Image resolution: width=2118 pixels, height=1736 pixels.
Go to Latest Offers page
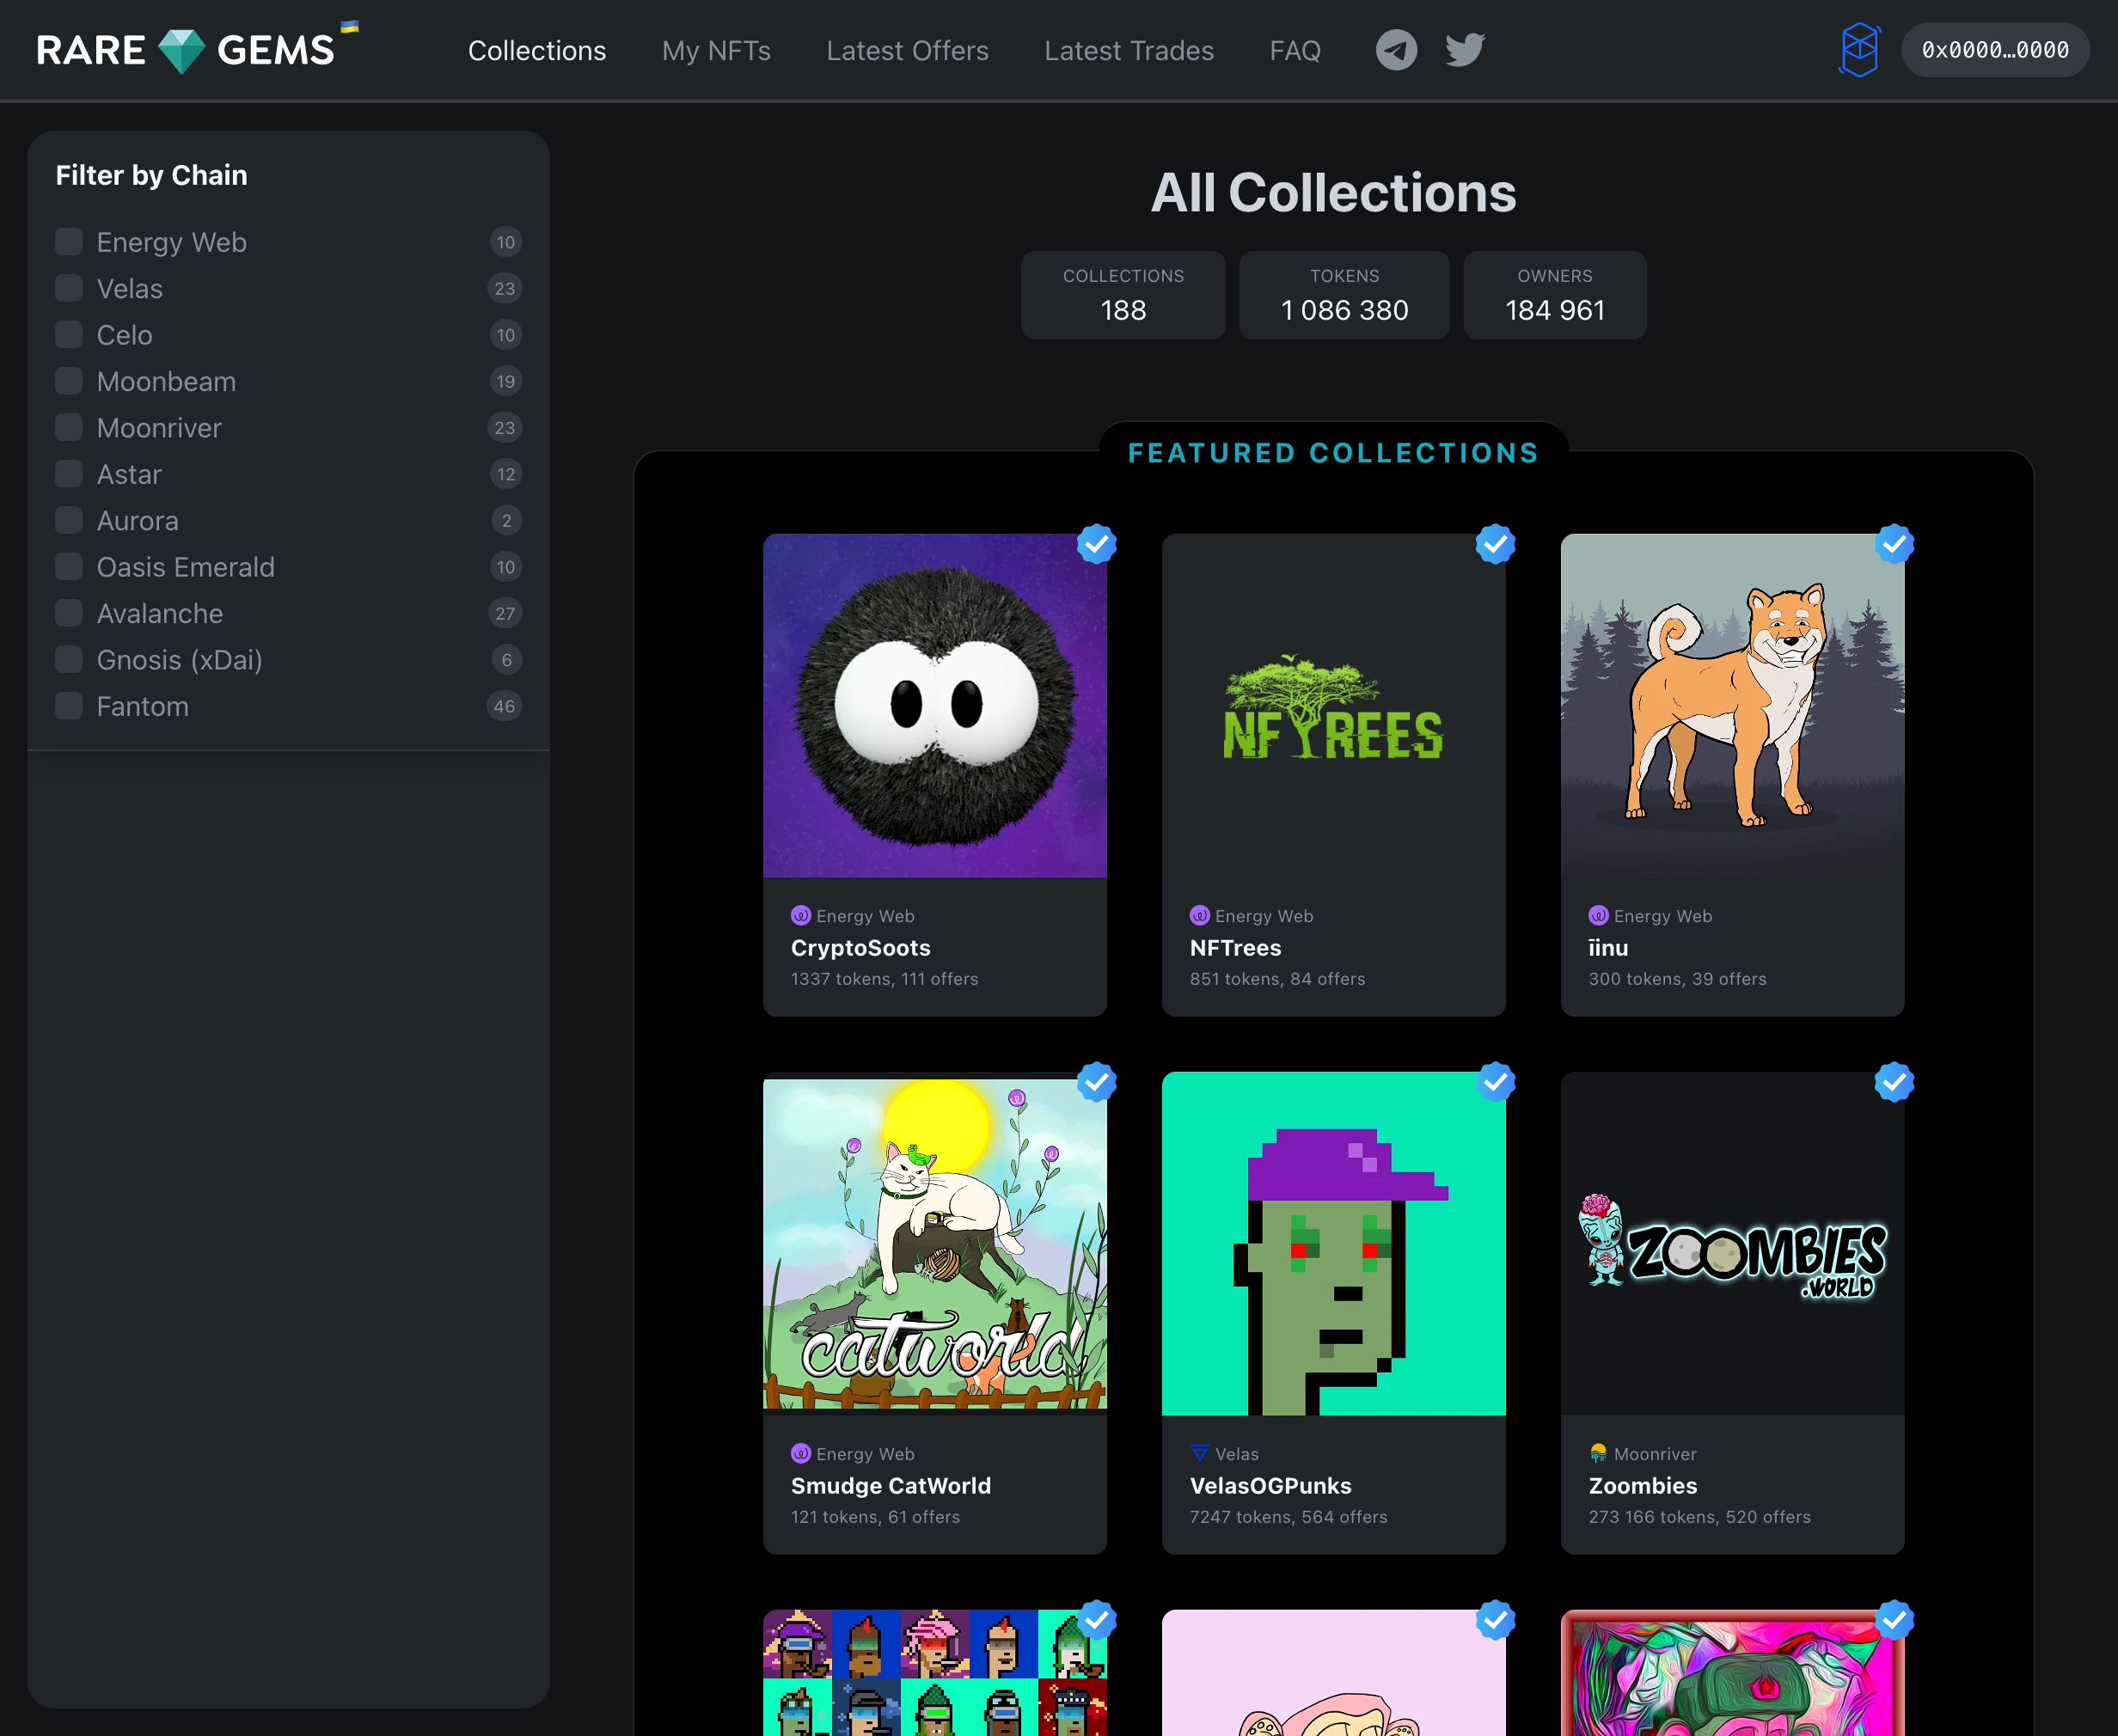907,51
